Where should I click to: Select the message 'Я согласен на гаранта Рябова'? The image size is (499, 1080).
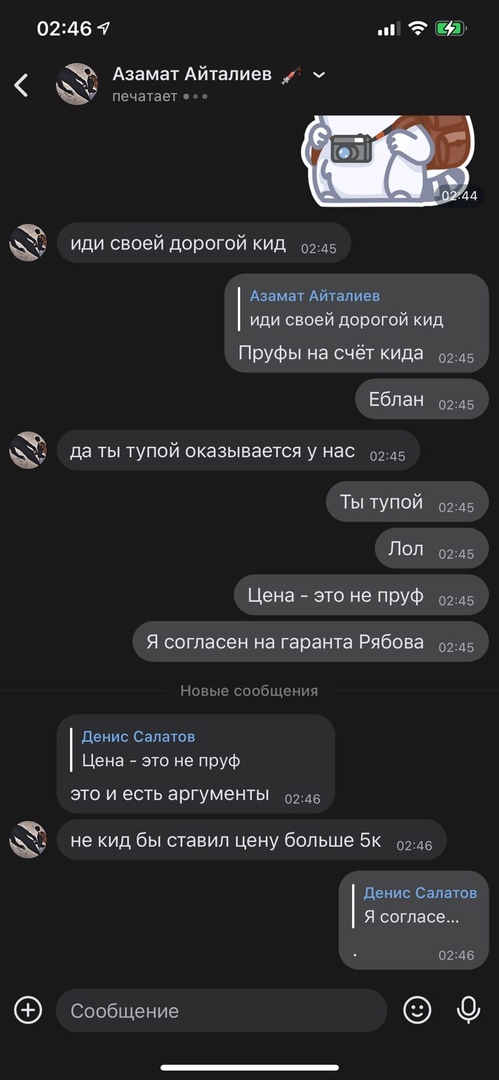[311, 642]
